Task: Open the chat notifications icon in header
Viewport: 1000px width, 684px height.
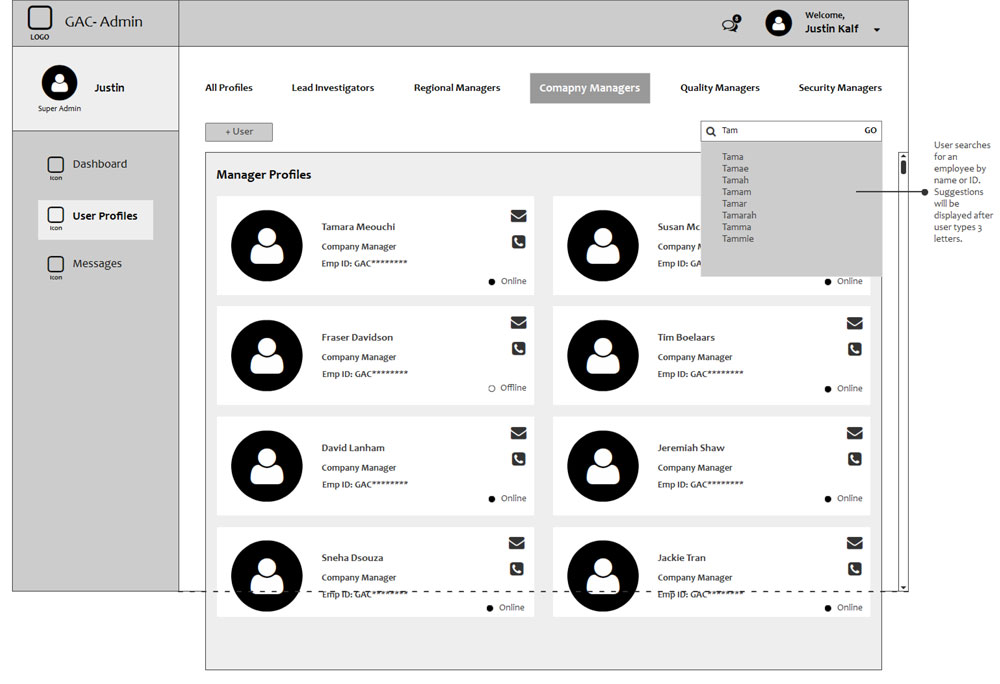Action: [x=731, y=24]
